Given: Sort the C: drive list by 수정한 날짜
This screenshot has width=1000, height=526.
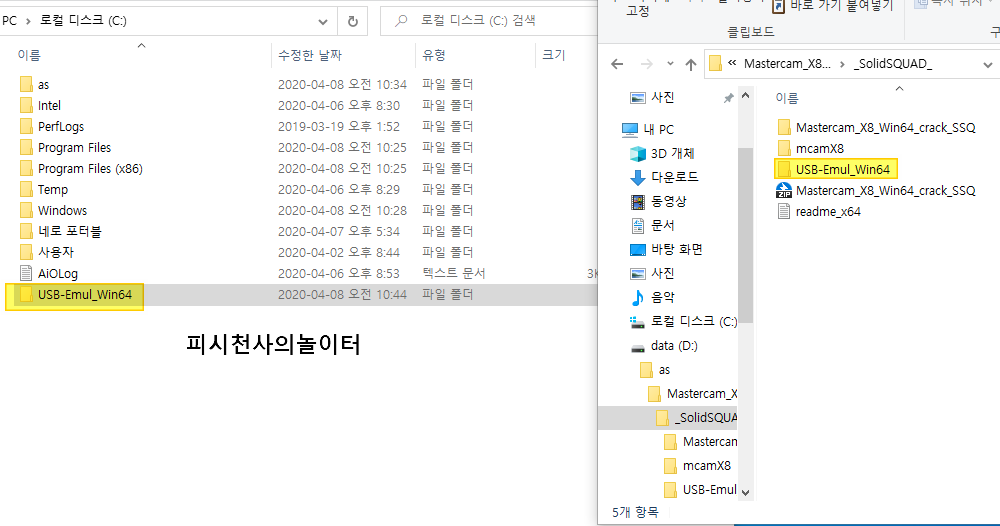Looking at the screenshot, I should 310,55.
